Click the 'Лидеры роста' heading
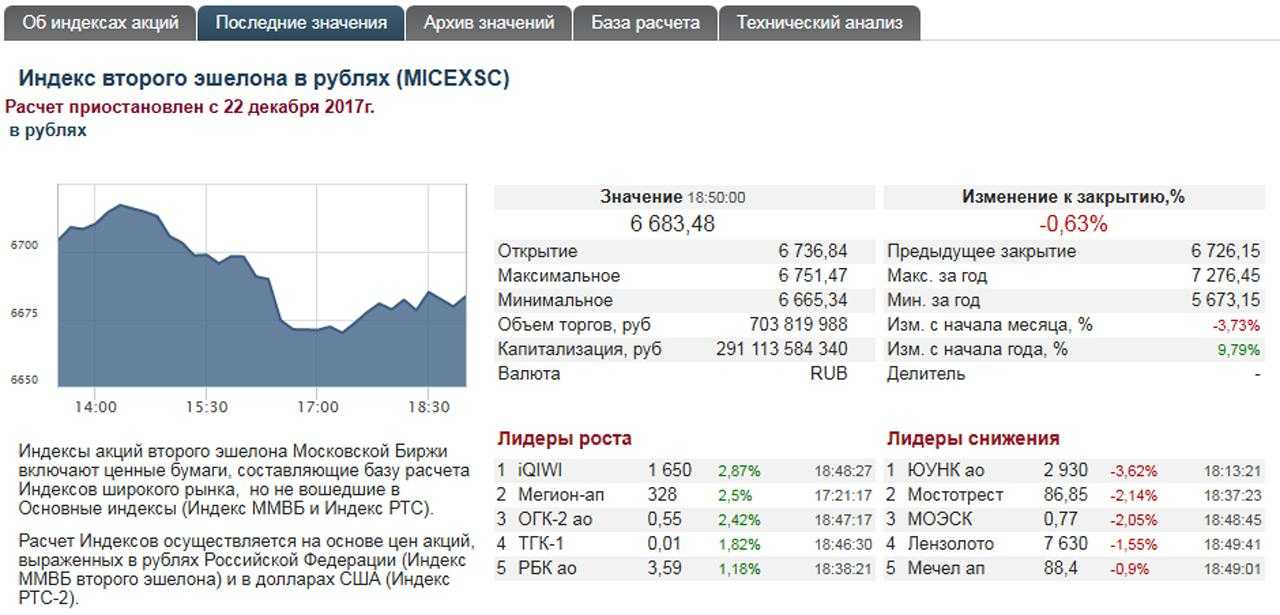 pyautogui.click(x=564, y=438)
